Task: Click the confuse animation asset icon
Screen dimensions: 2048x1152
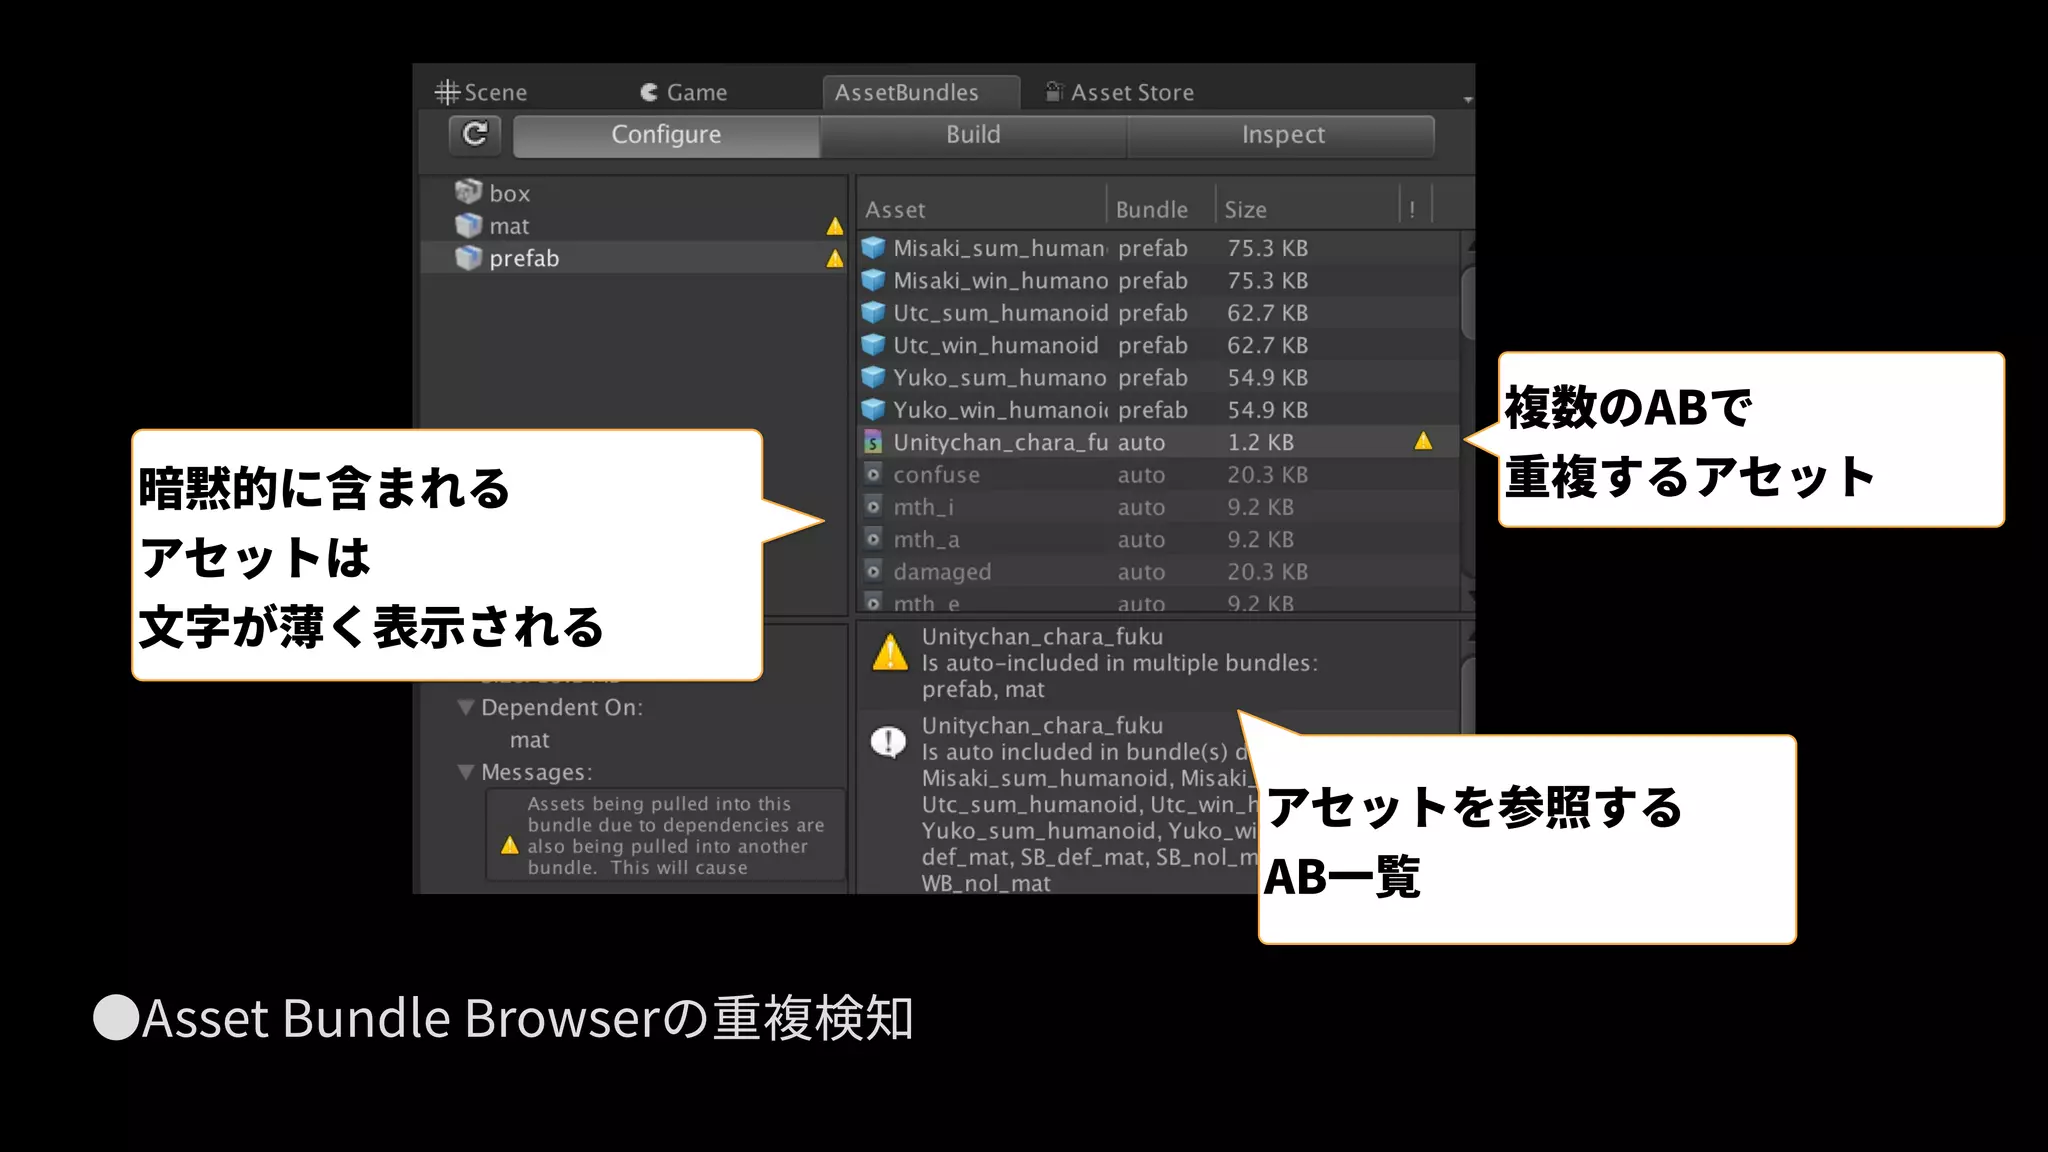Action: (x=874, y=475)
